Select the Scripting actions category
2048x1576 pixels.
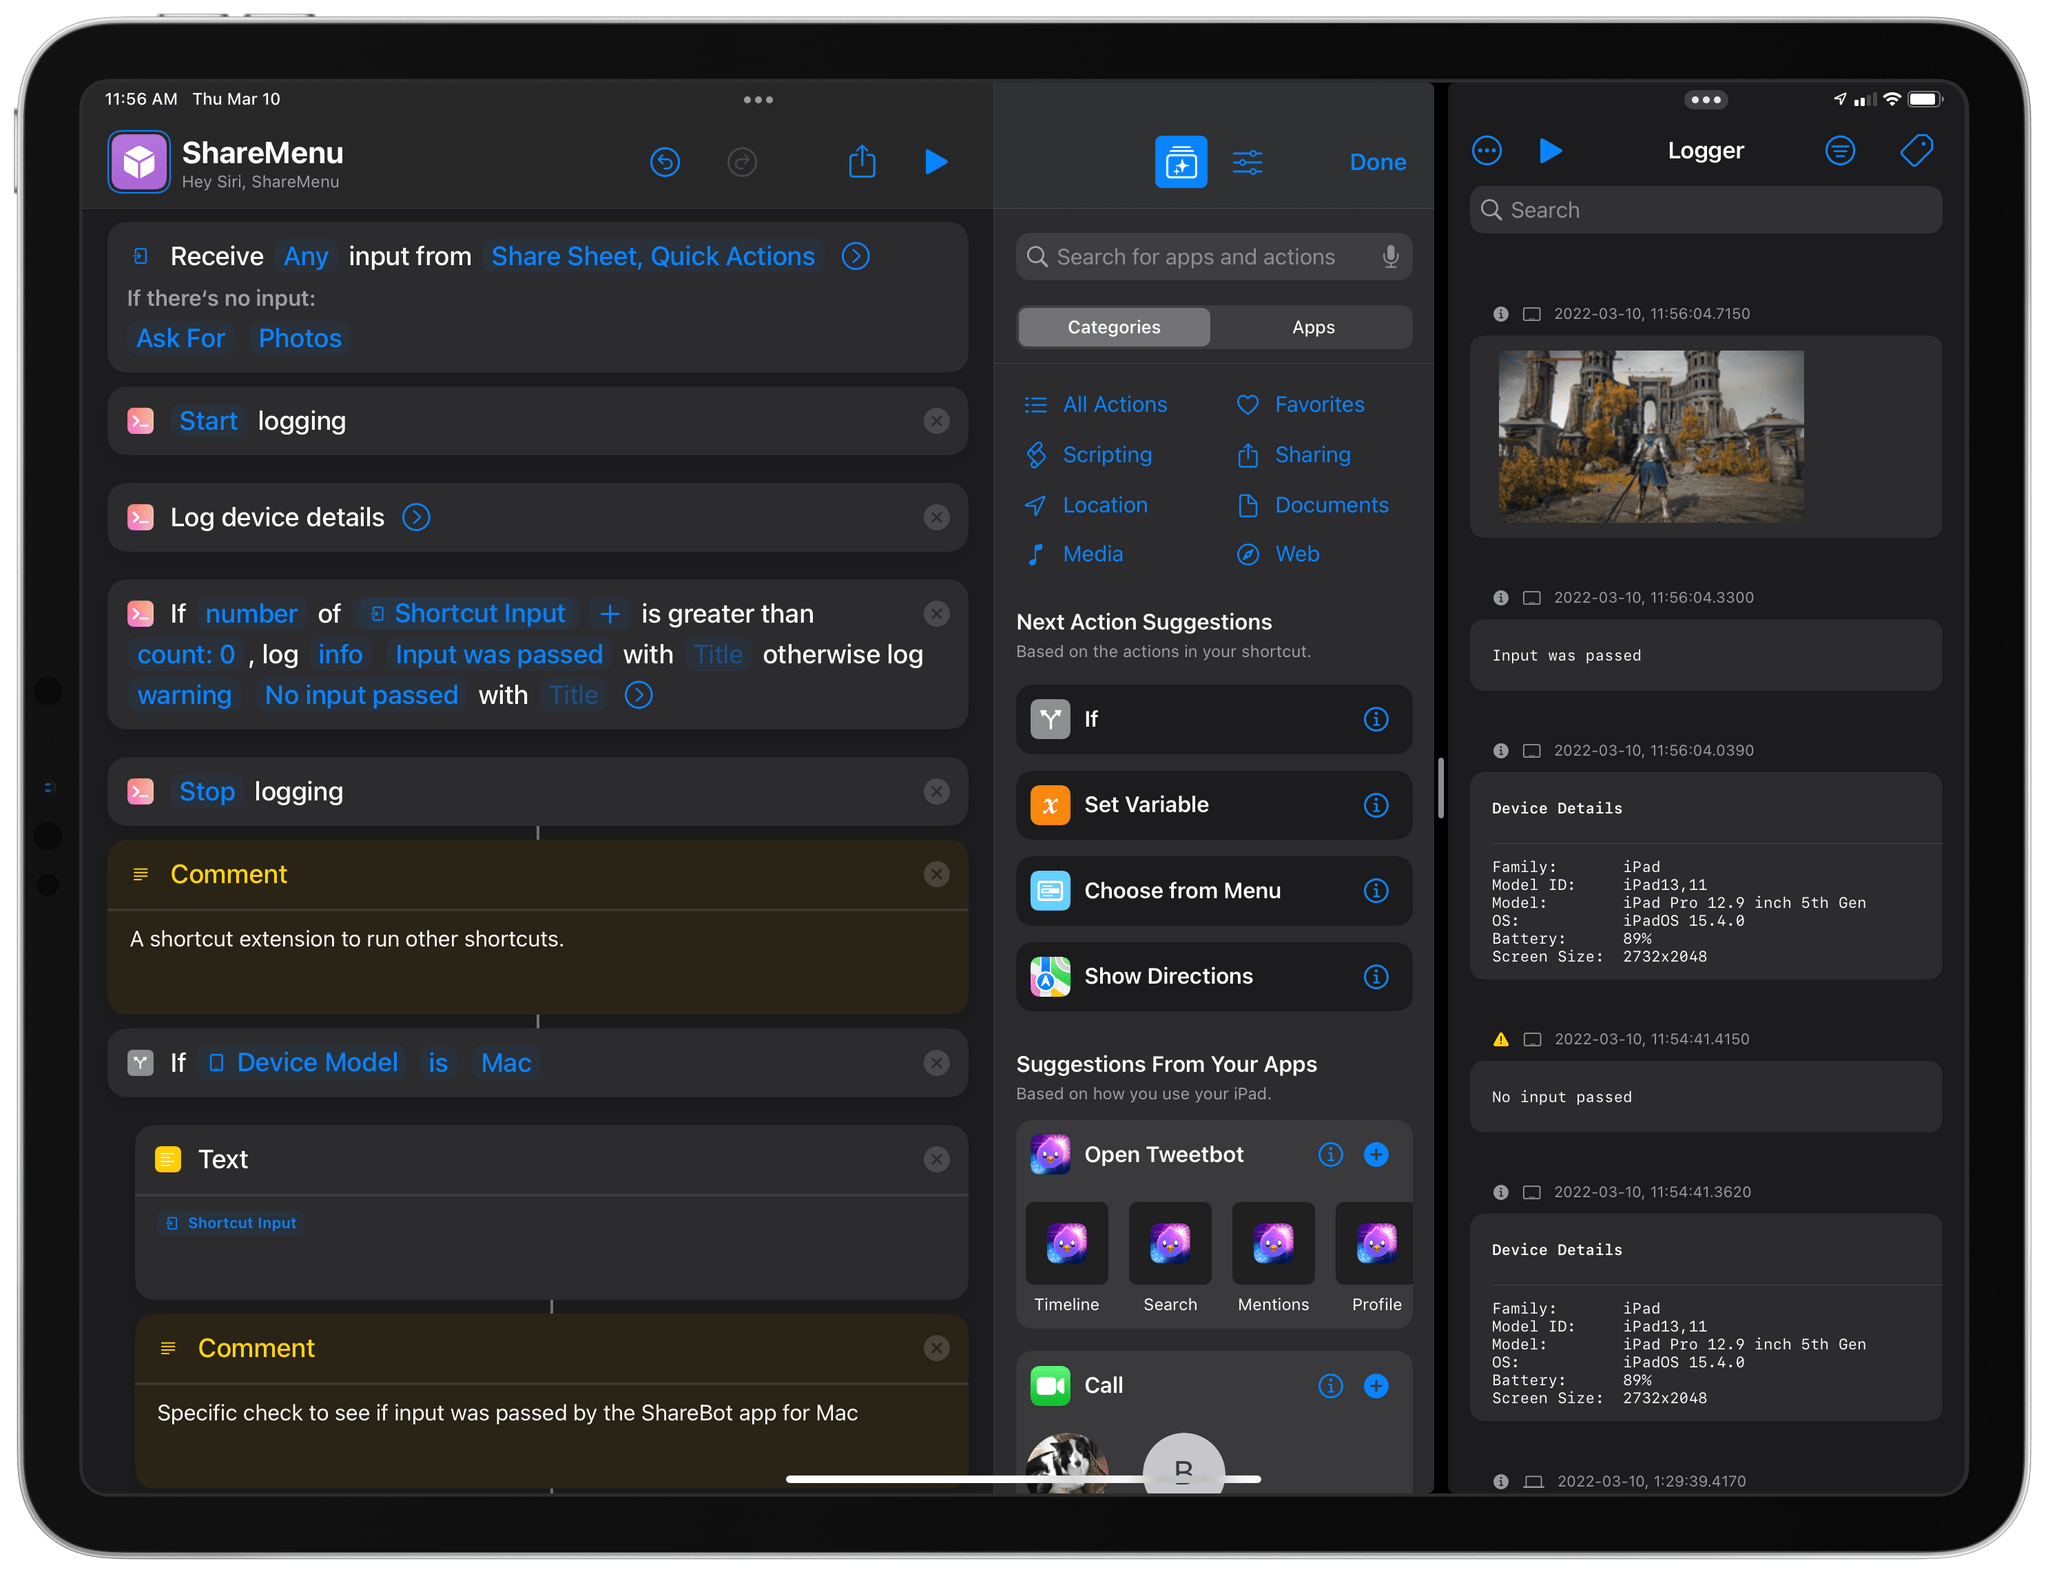tap(1105, 455)
